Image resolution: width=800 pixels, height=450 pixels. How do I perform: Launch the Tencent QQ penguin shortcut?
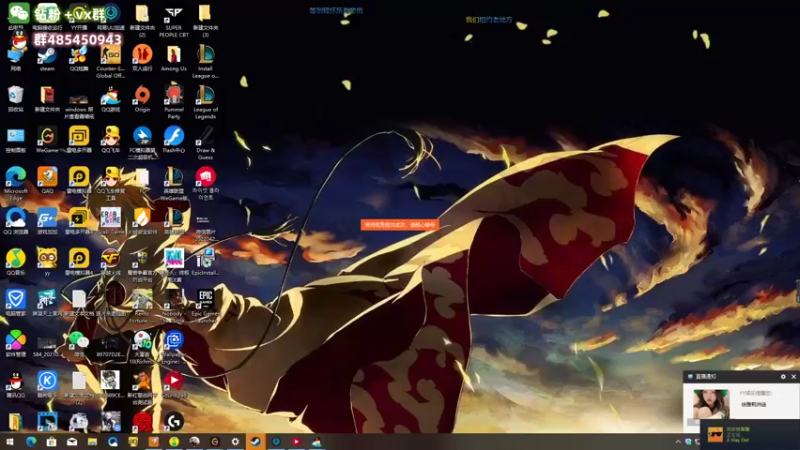point(15,383)
